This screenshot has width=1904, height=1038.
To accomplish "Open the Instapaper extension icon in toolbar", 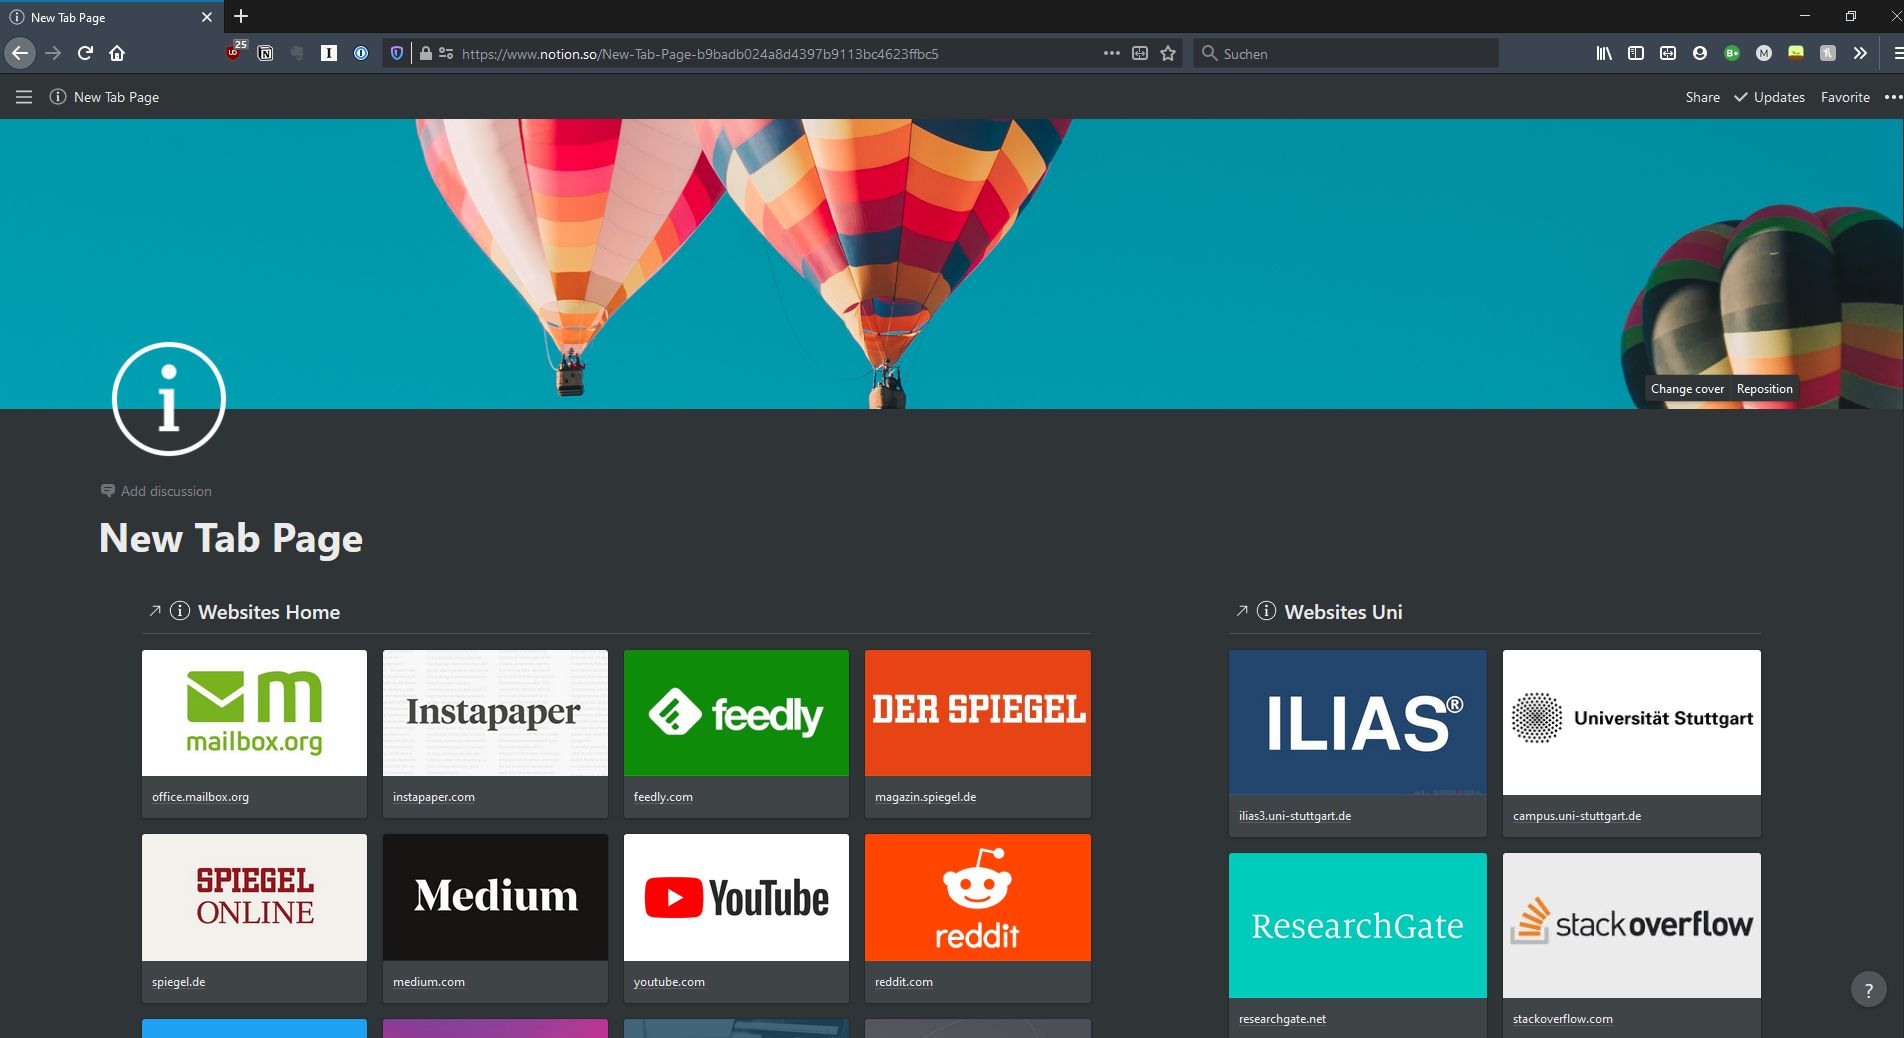I will pyautogui.click(x=328, y=53).
